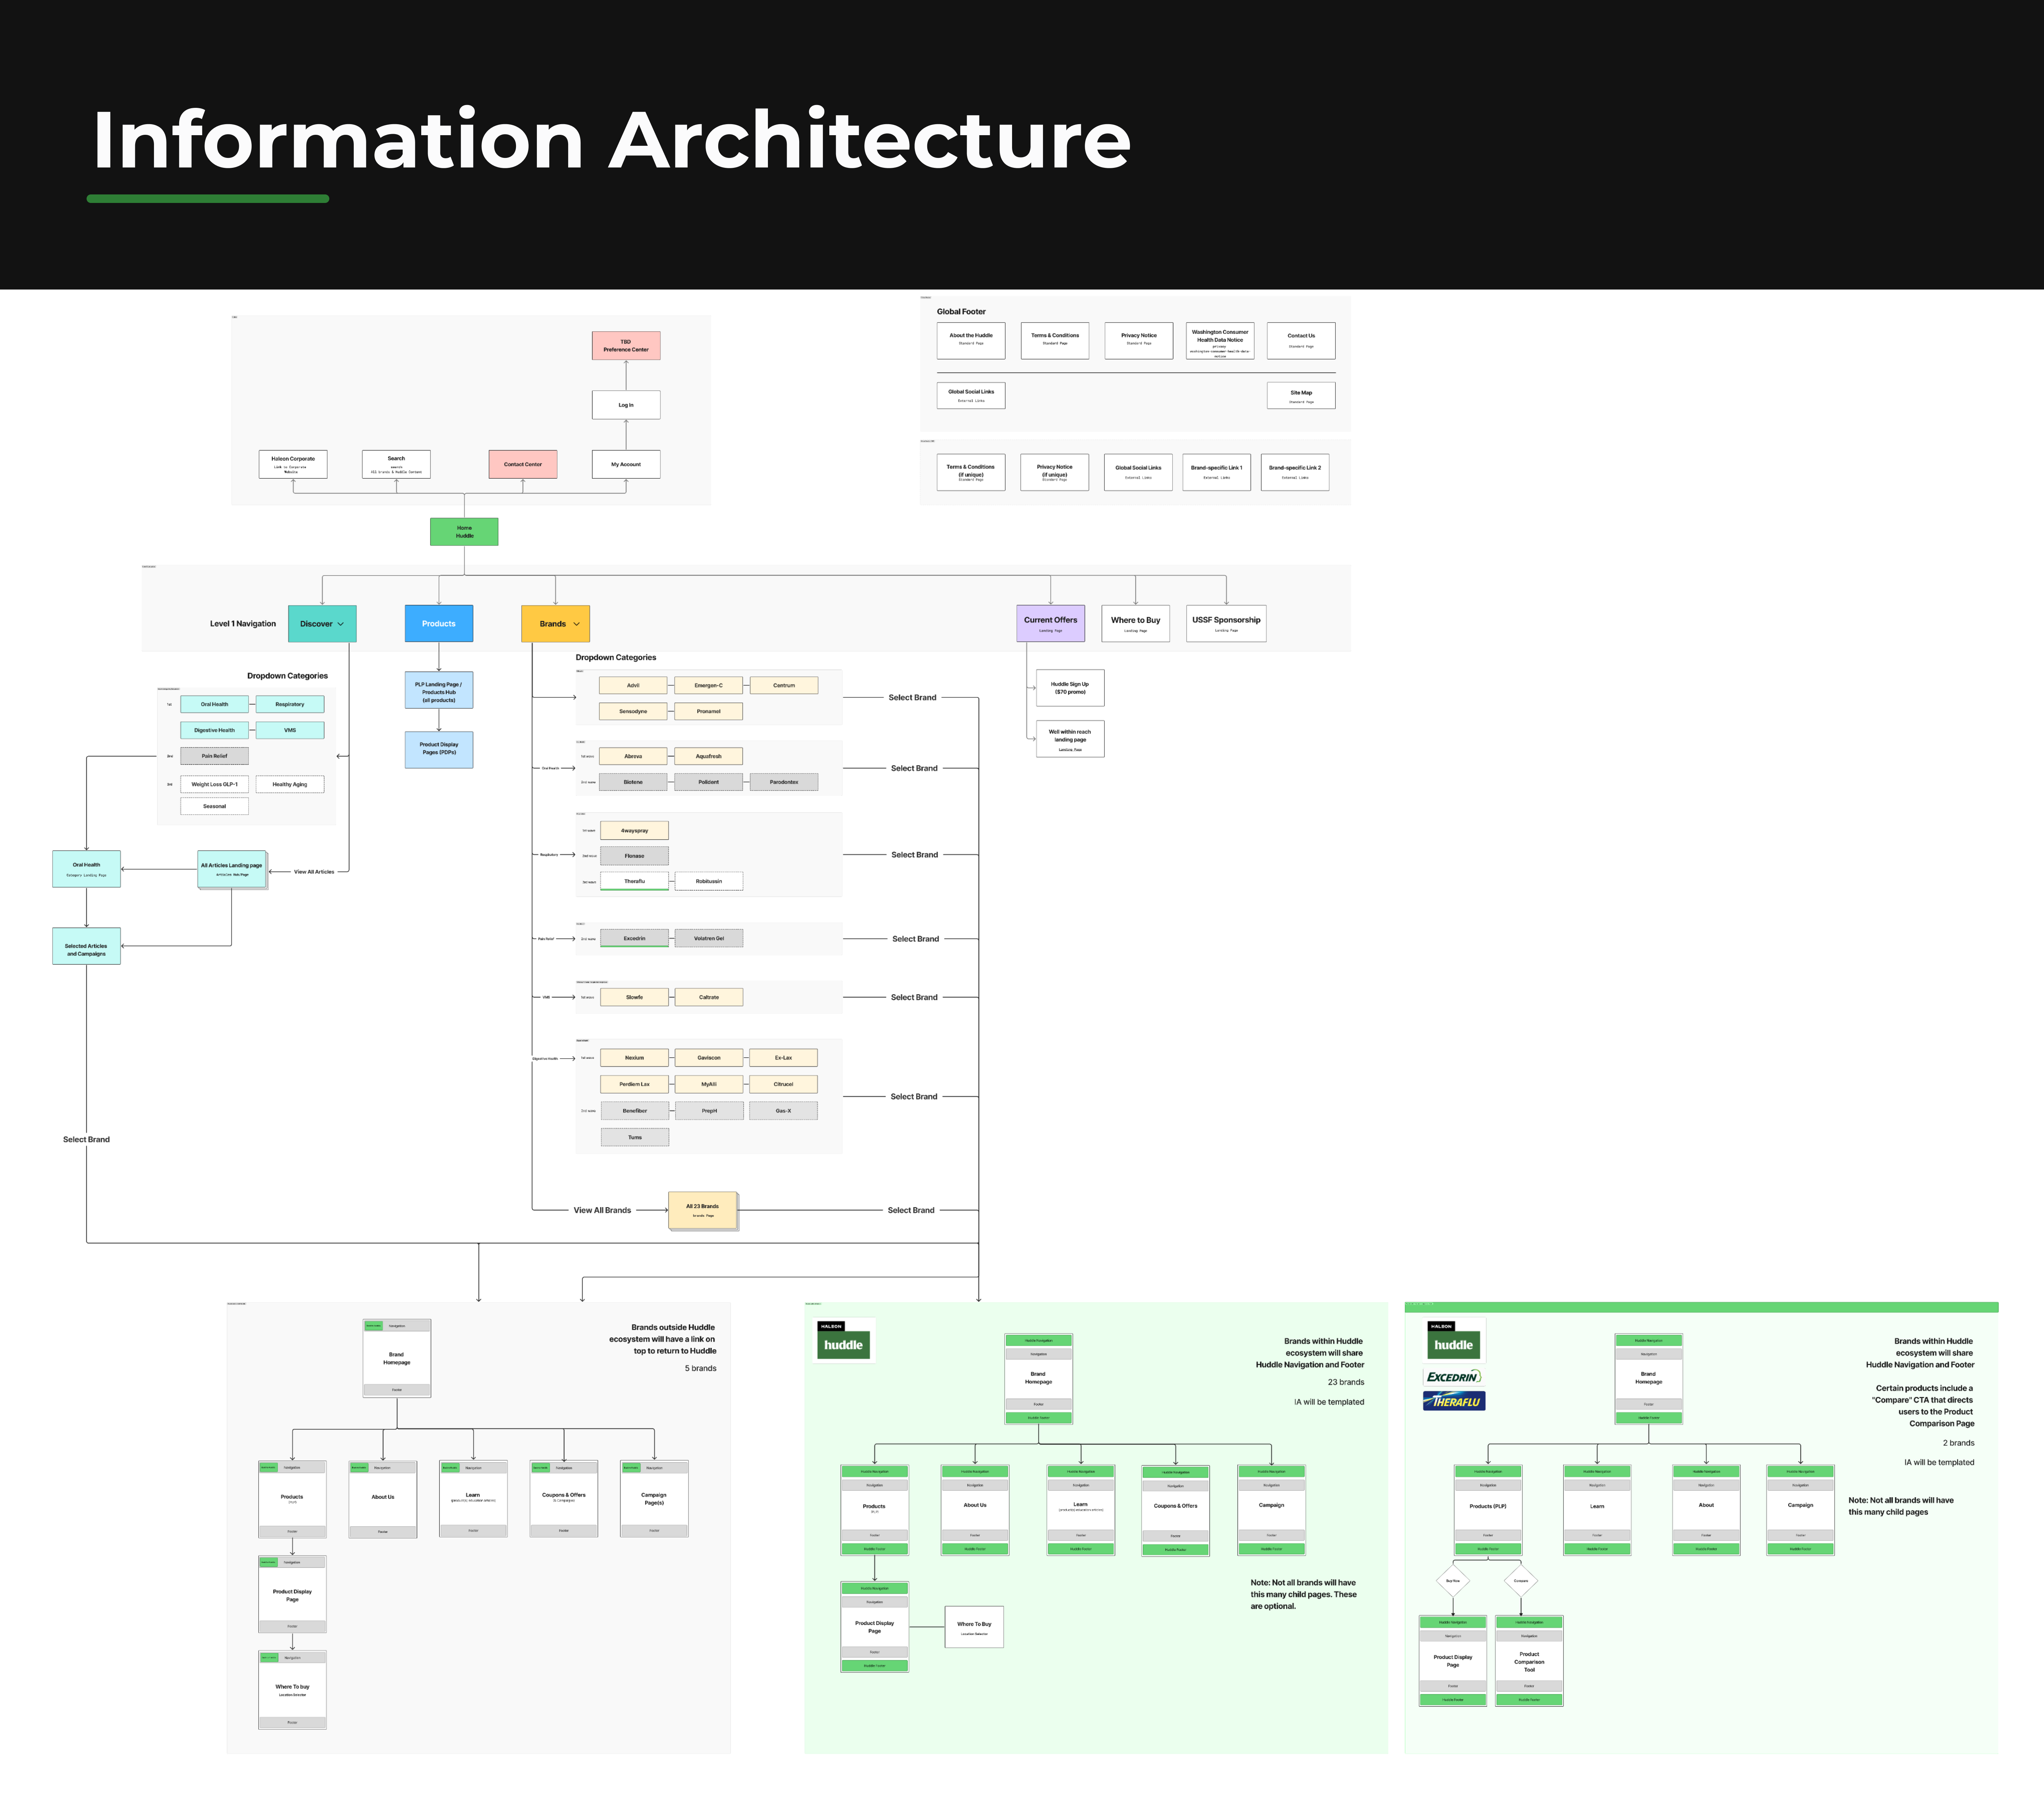Click the gray Pain Relief category box

tap(214, 756)
